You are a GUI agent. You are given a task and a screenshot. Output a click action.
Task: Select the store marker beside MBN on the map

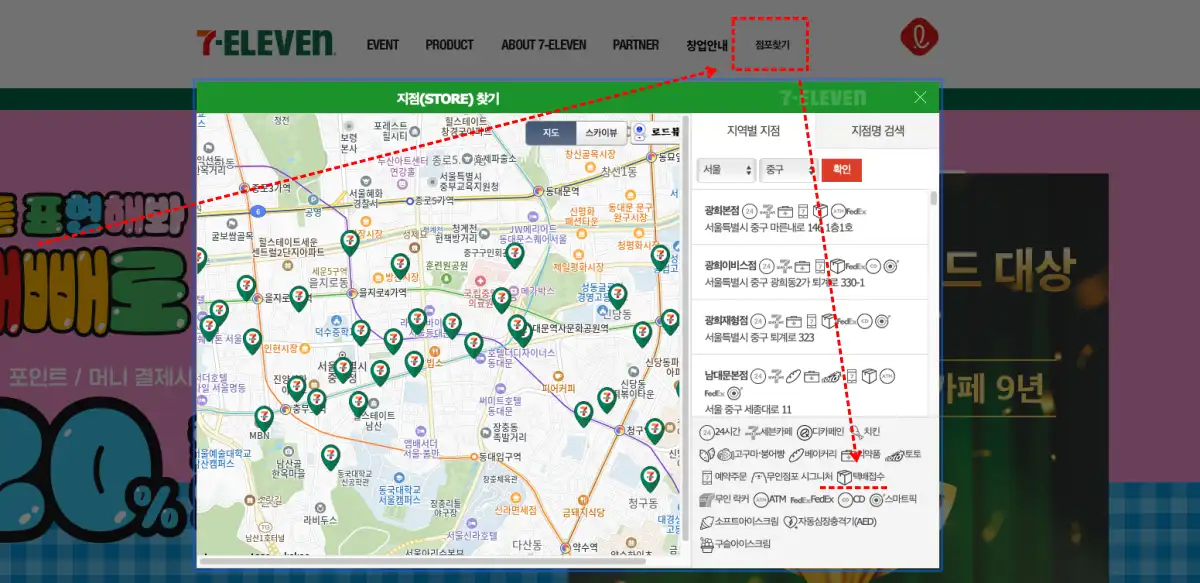click(x=264, y=418)
